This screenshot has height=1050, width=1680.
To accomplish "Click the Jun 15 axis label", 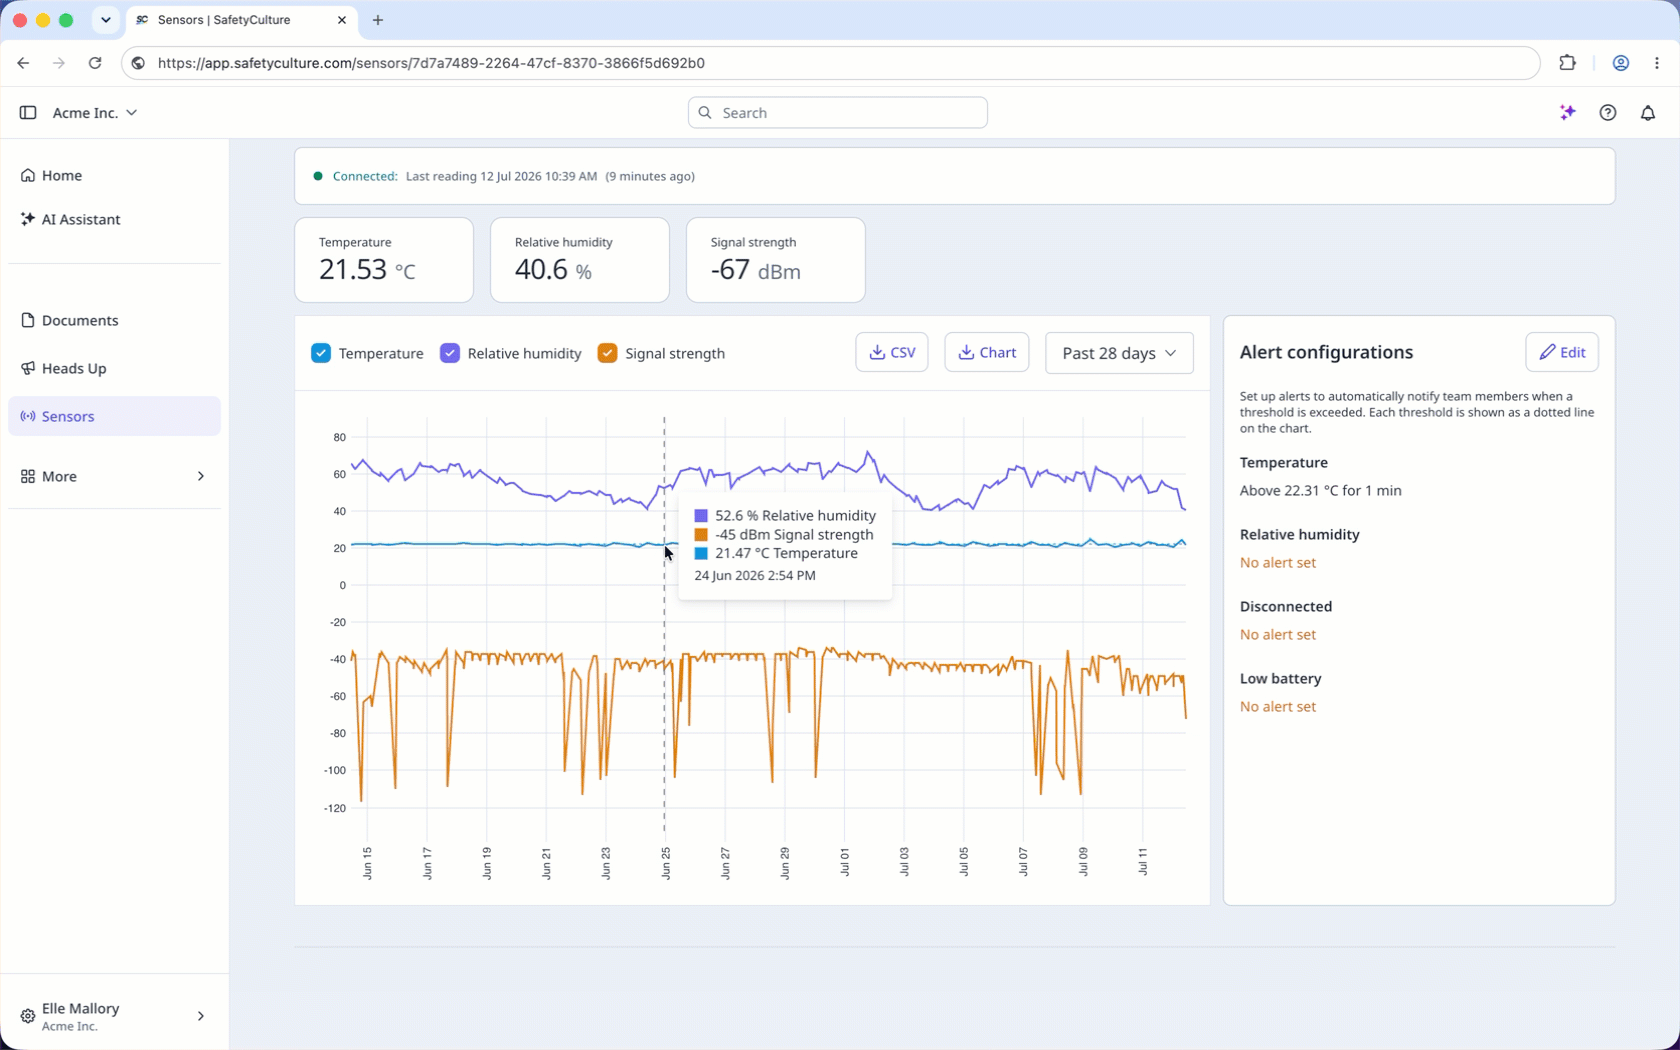I will tap(368, 863).
